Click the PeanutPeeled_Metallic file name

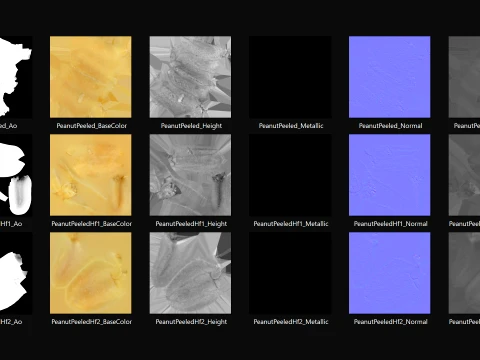coord(291,126)
